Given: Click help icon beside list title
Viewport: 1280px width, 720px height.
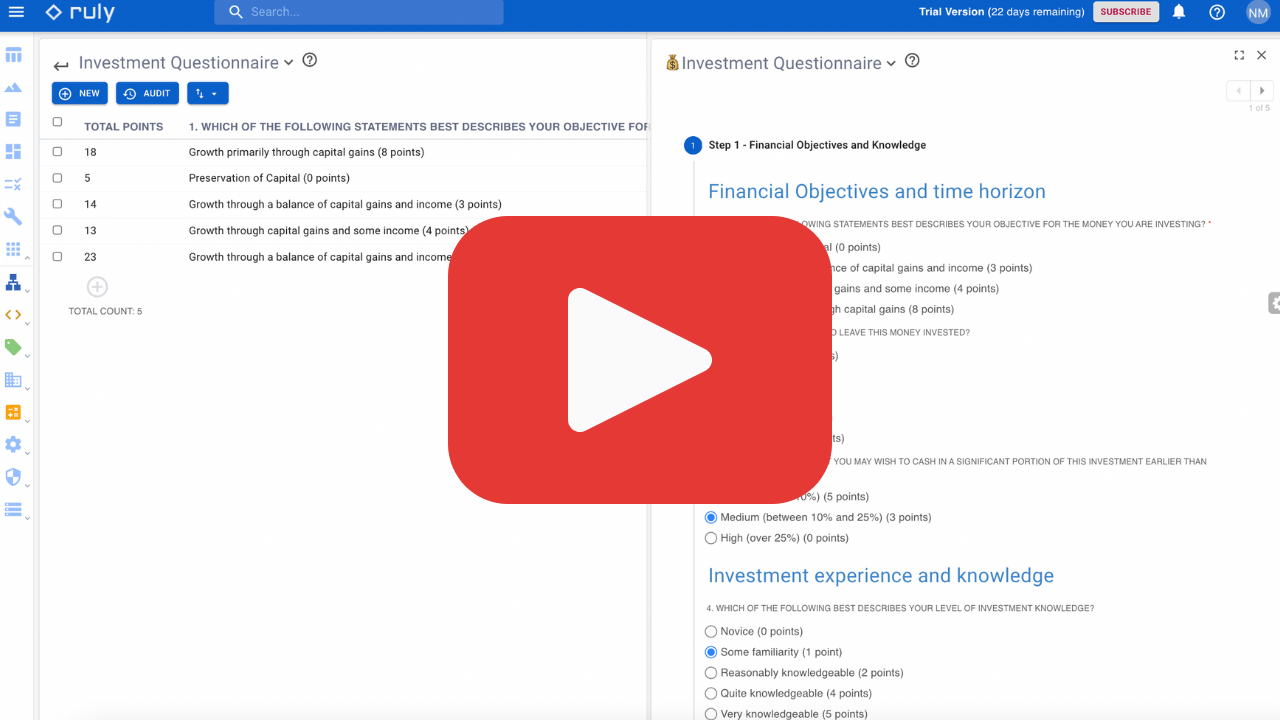Looking at the screenshot, I should tap(310, 60).
